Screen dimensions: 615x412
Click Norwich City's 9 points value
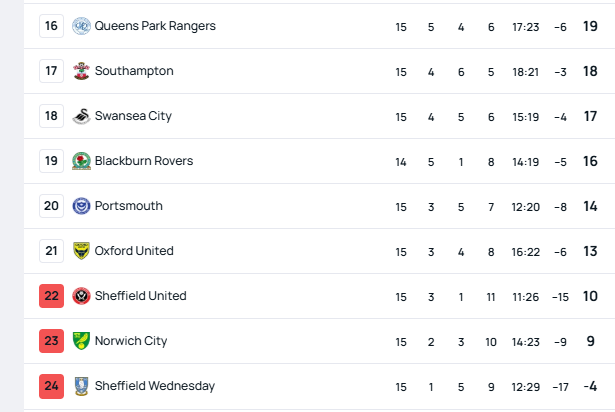590,341
